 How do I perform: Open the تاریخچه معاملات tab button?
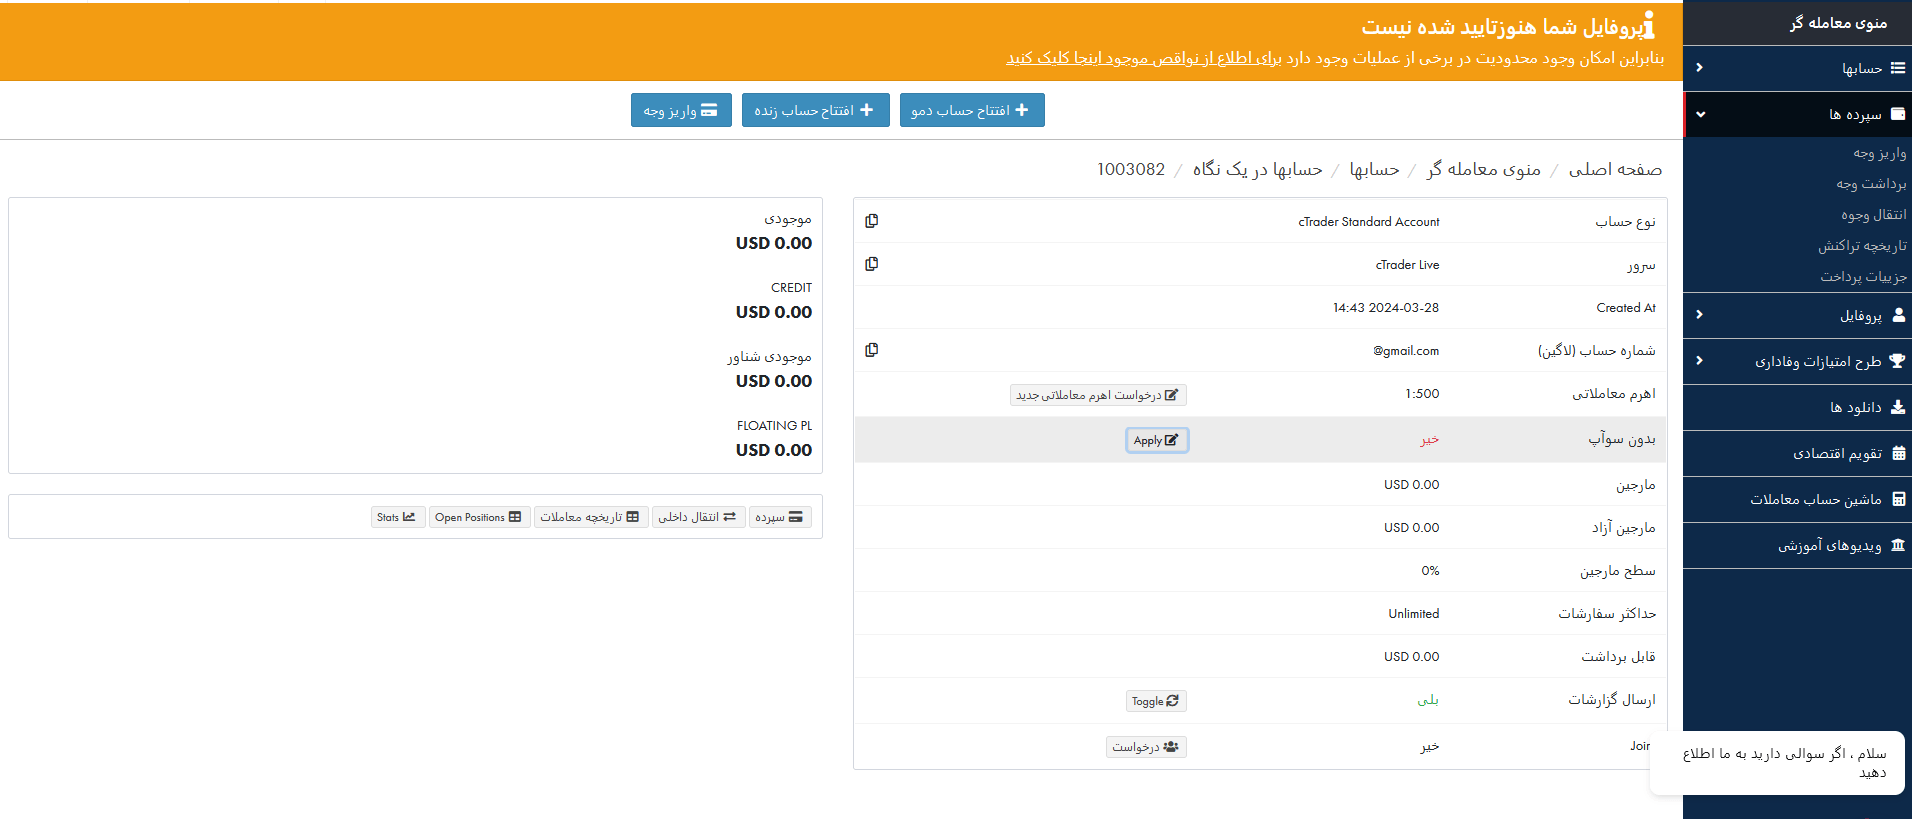click(x=590, y=517)
